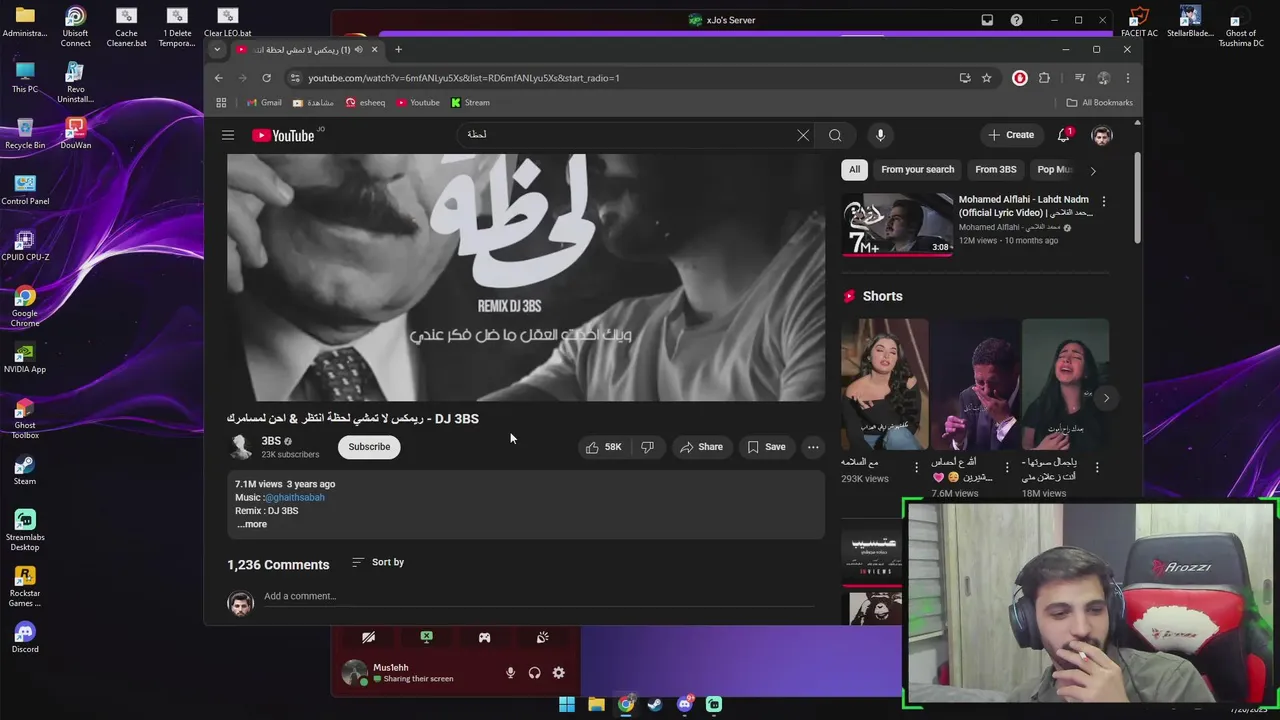Click the Chrome address bar URL

point(464,78)
